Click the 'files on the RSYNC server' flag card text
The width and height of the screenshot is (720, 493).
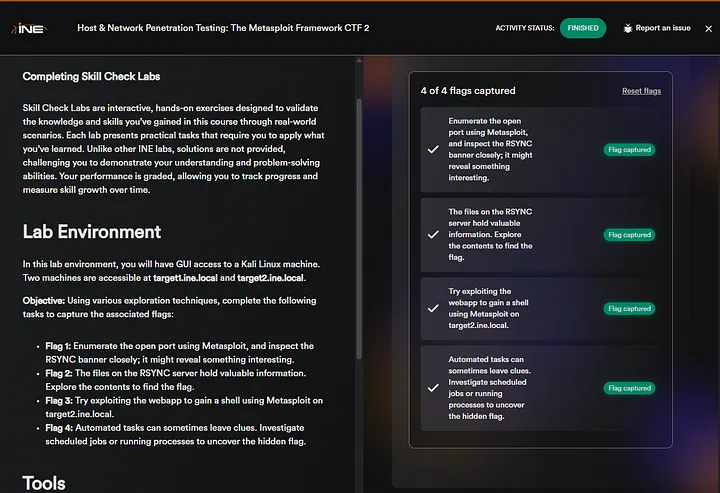click(490, 235)
